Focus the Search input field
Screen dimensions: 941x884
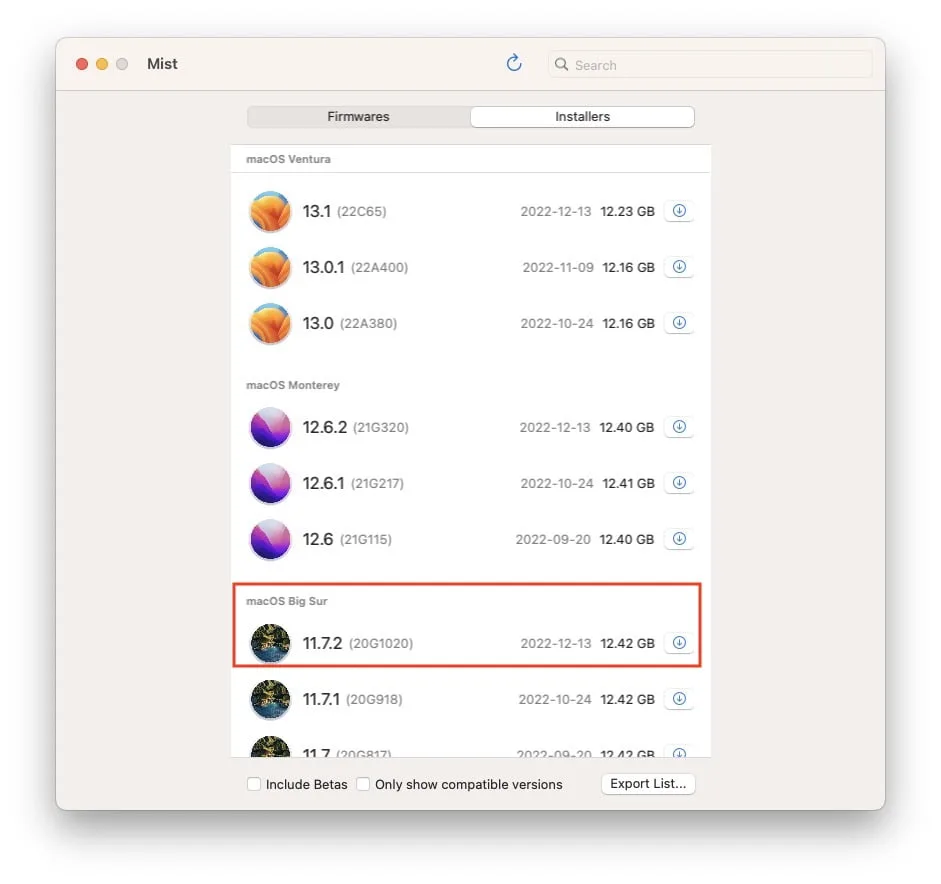pos(710,64)
